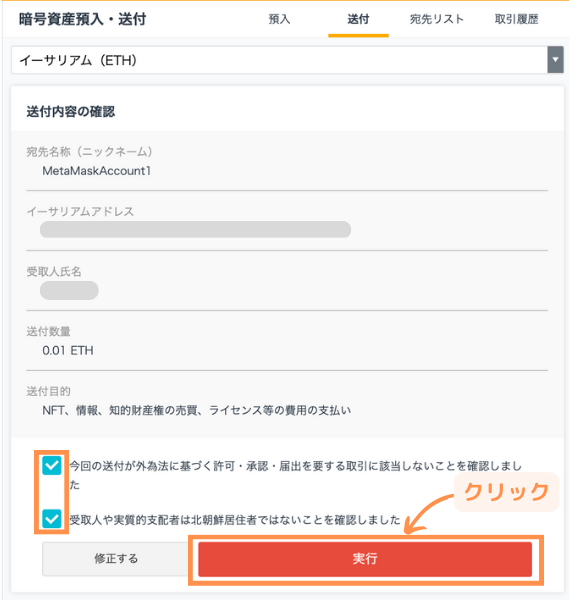Image resolution: width=577 pixels, height=600 pixels.
Task: Toggle the 北朝鮮居住者 confirmation checkbox
Action: pos(52,519)
